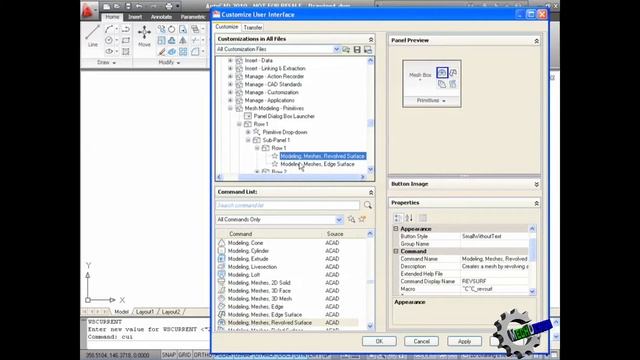640x360 pixels.
Task: Click the Save icon in quick access toolbar
Action: tap(128, 6)
